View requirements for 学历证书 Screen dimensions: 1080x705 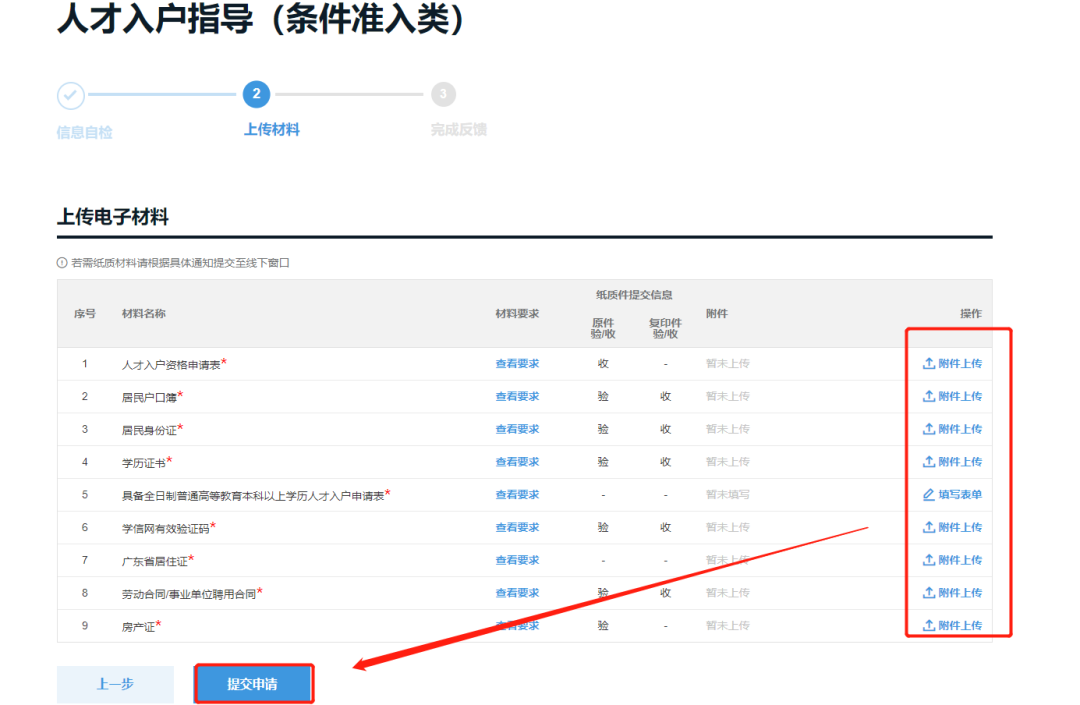pos(517,462)
